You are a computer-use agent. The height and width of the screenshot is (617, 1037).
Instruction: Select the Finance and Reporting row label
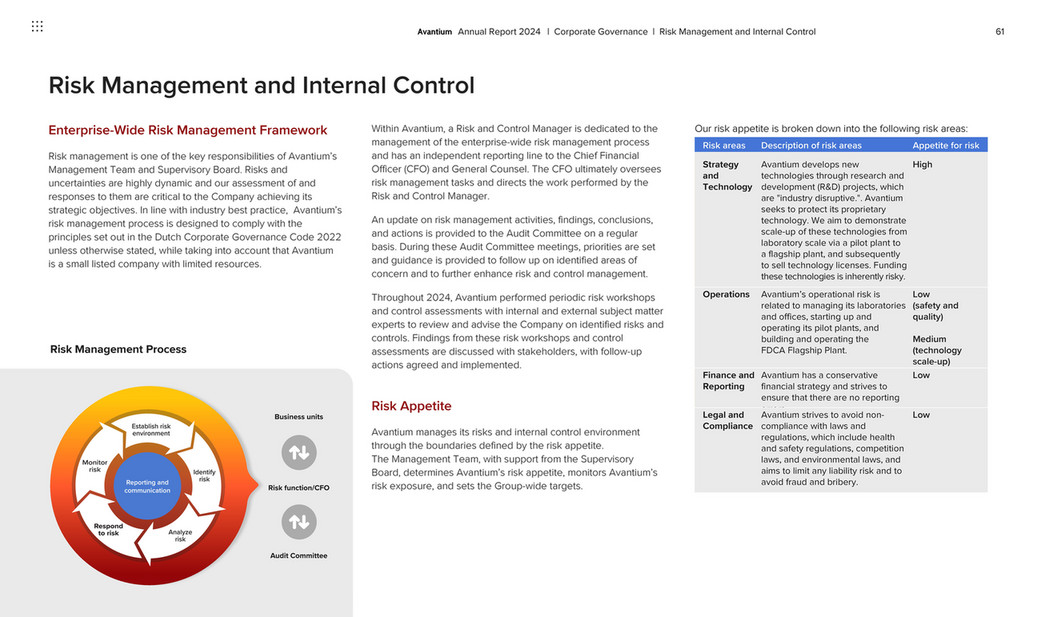point(728,380)
